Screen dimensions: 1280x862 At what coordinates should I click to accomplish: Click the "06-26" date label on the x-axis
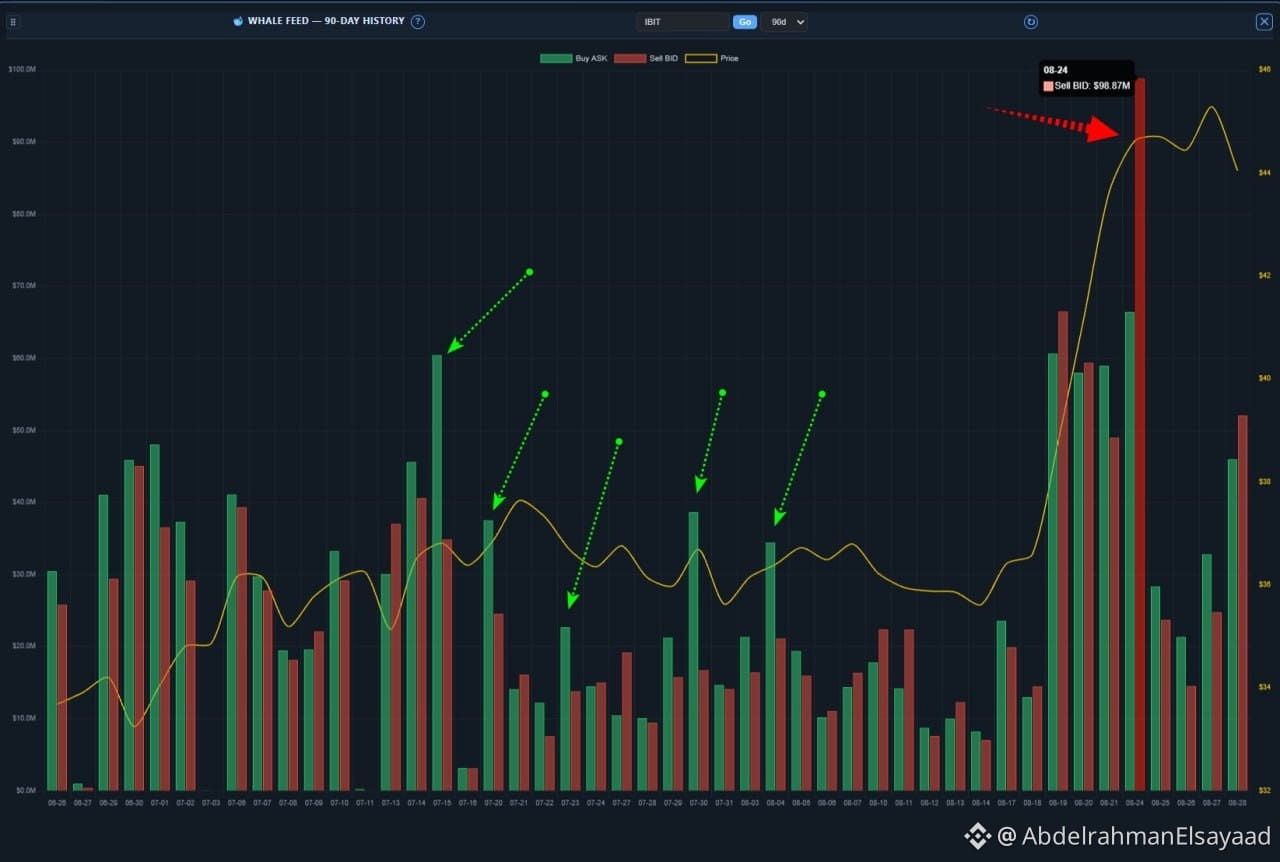[x=57, y=803]
